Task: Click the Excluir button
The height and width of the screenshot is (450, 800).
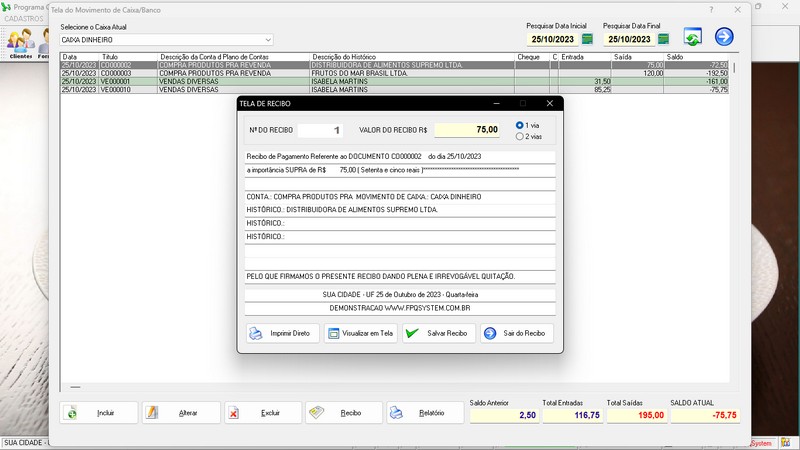Action: tap(263, 413)
